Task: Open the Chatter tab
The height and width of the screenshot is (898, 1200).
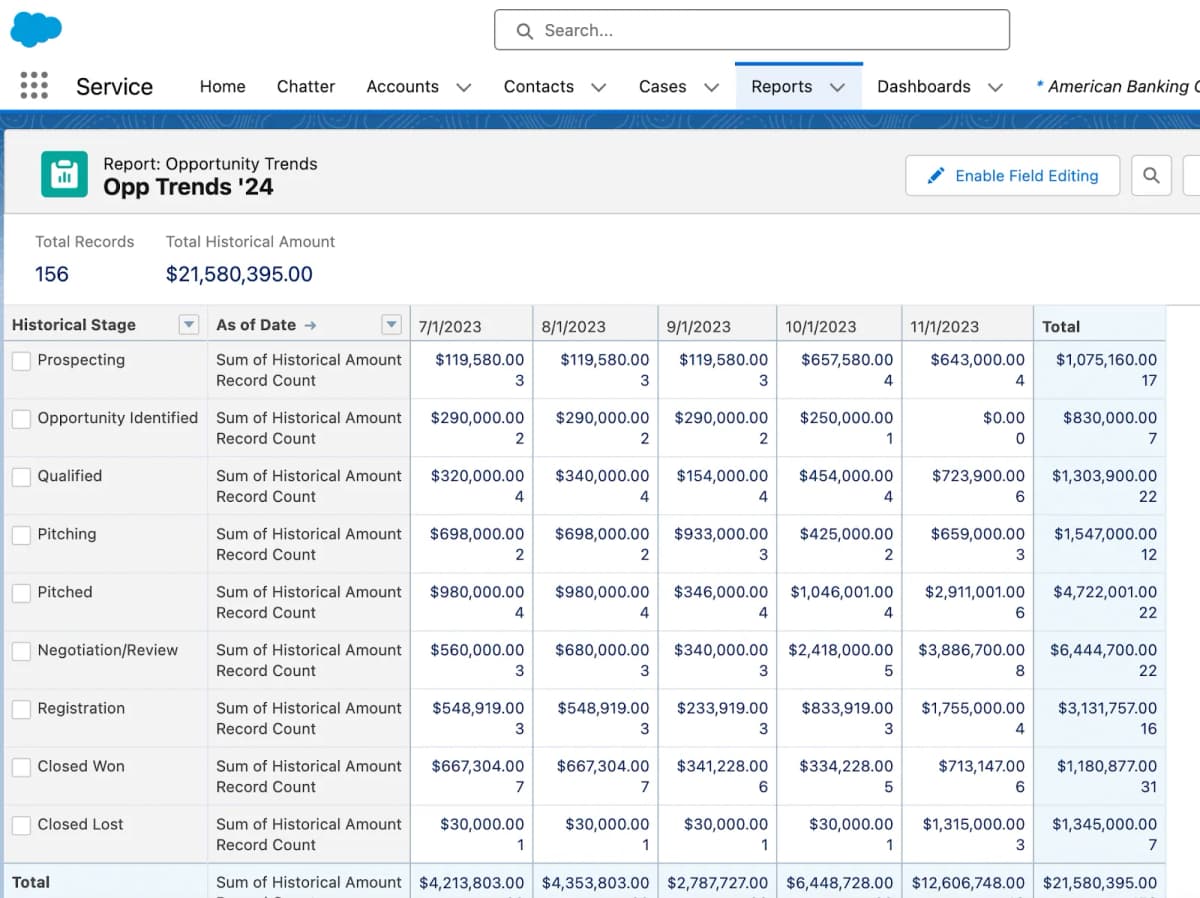Action: (306, 86)
